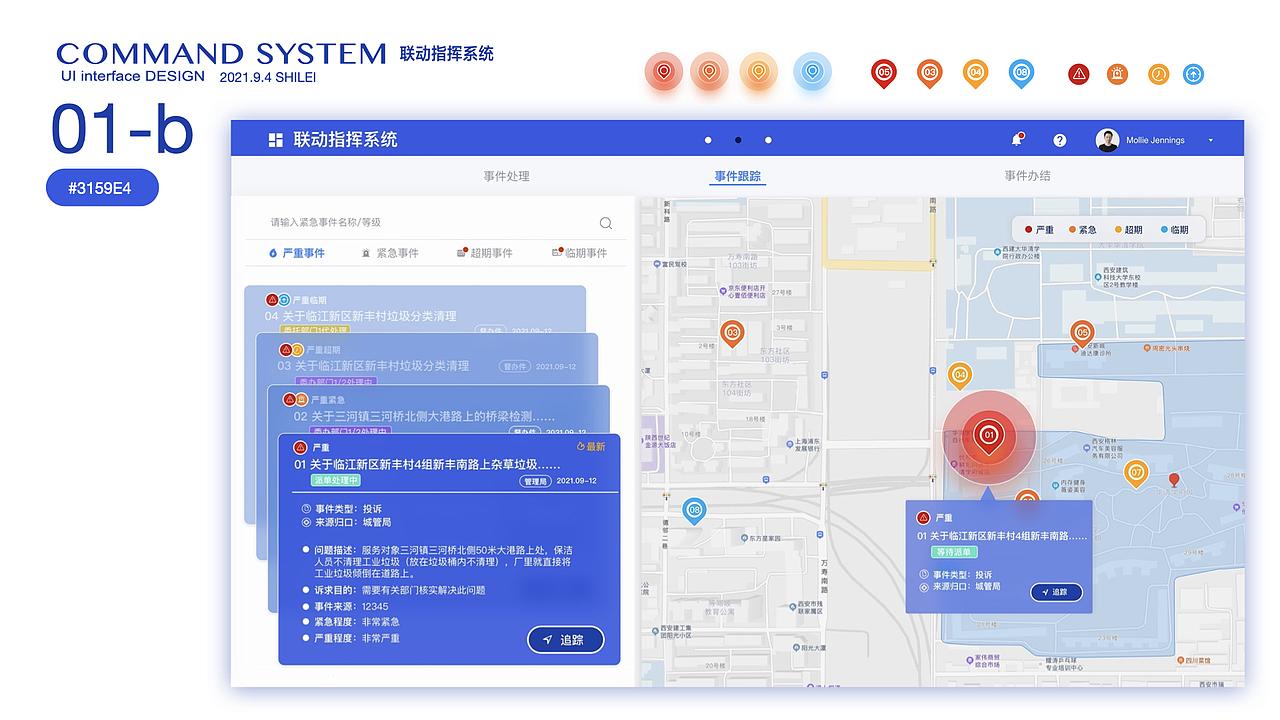Select blue map pin 08 on the map
1280x720 pixels.
click(694, 512)
